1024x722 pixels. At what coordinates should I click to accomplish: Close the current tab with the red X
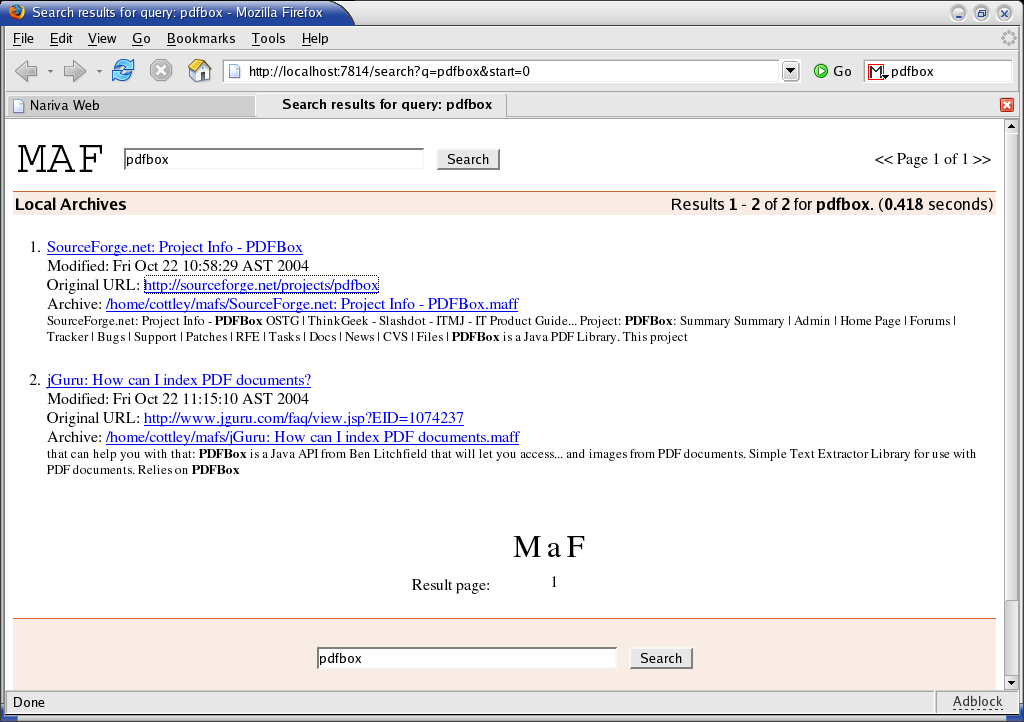tap(1007, 105)
